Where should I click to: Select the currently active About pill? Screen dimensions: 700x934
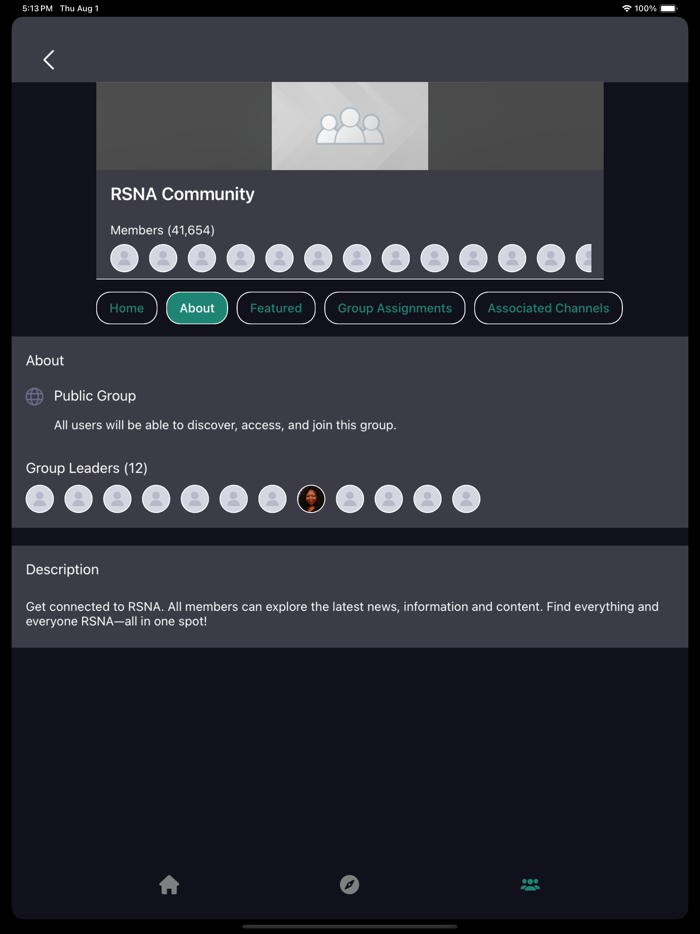click(196, 308)
